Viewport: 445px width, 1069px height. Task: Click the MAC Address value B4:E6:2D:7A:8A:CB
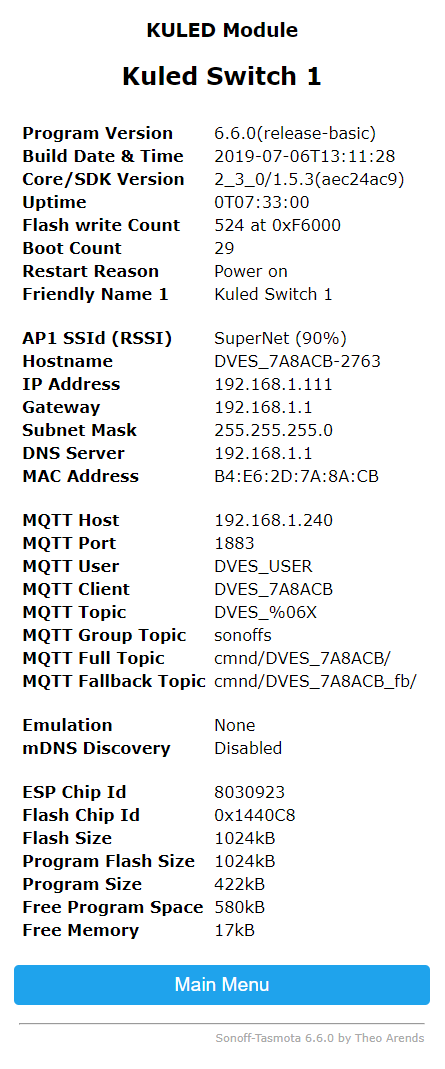tap(296, 476)
